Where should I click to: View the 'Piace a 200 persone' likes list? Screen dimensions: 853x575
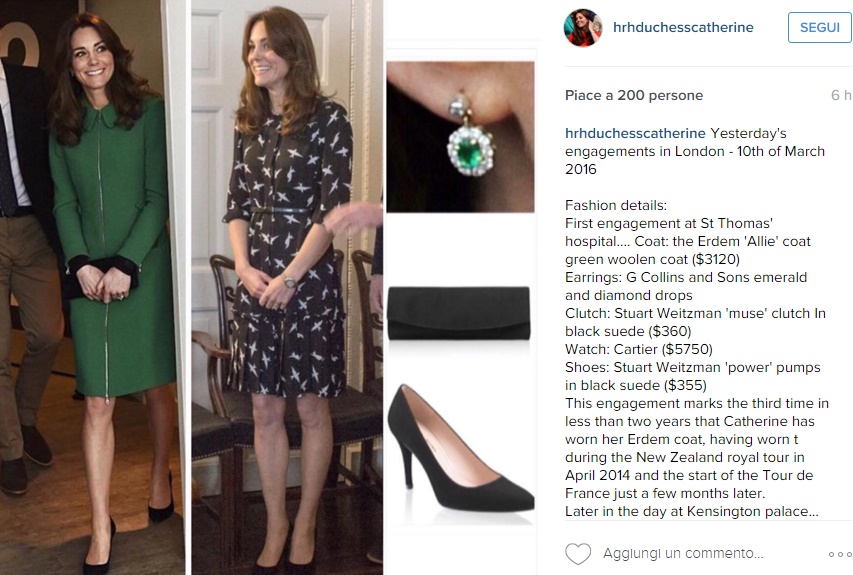coord(634,95)
